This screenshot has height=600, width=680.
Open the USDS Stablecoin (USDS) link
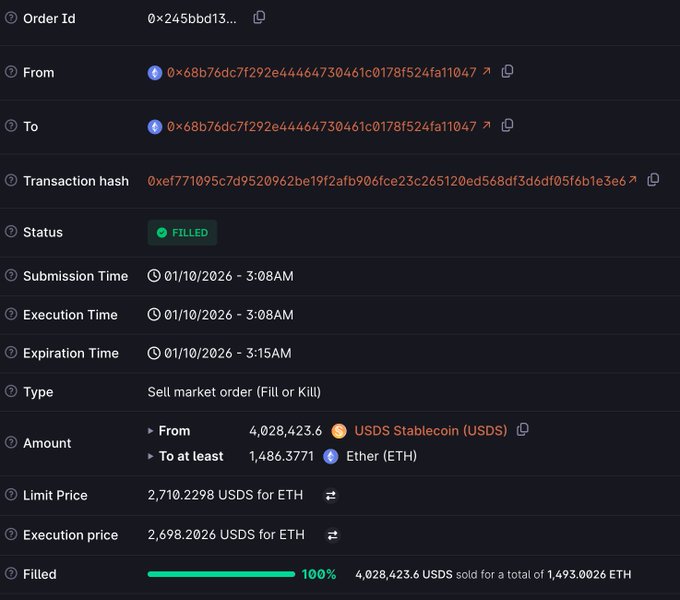(x=431, y=431)
